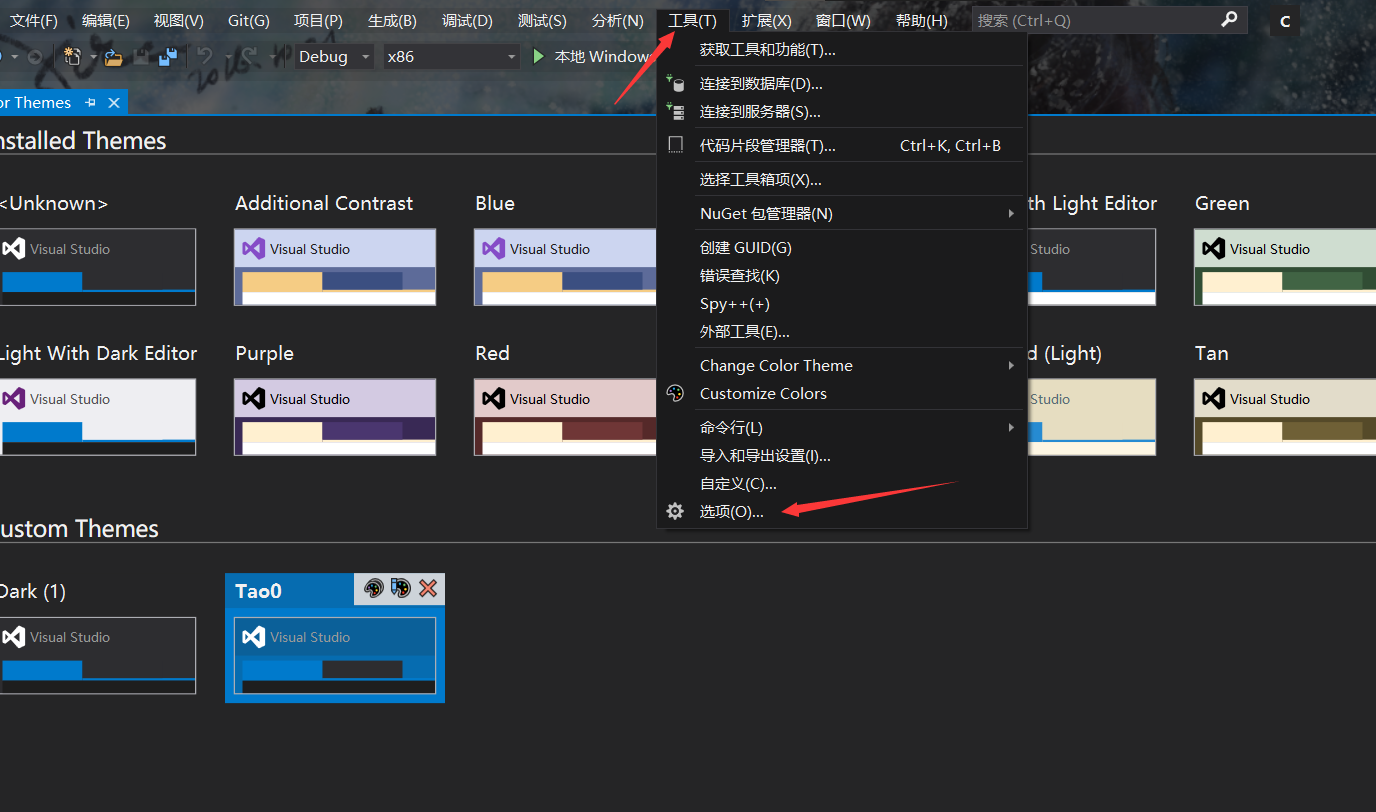Click the Open Folder toolbar icon
This screenshot has width=1376, height=812.
[x=113, y=58]
